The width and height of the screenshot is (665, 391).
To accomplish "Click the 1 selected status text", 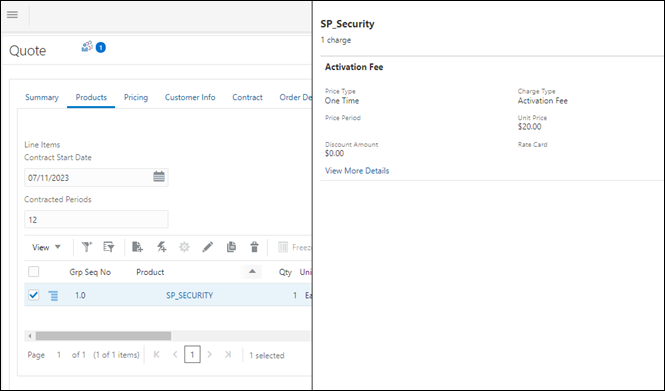I will point(267,355).
